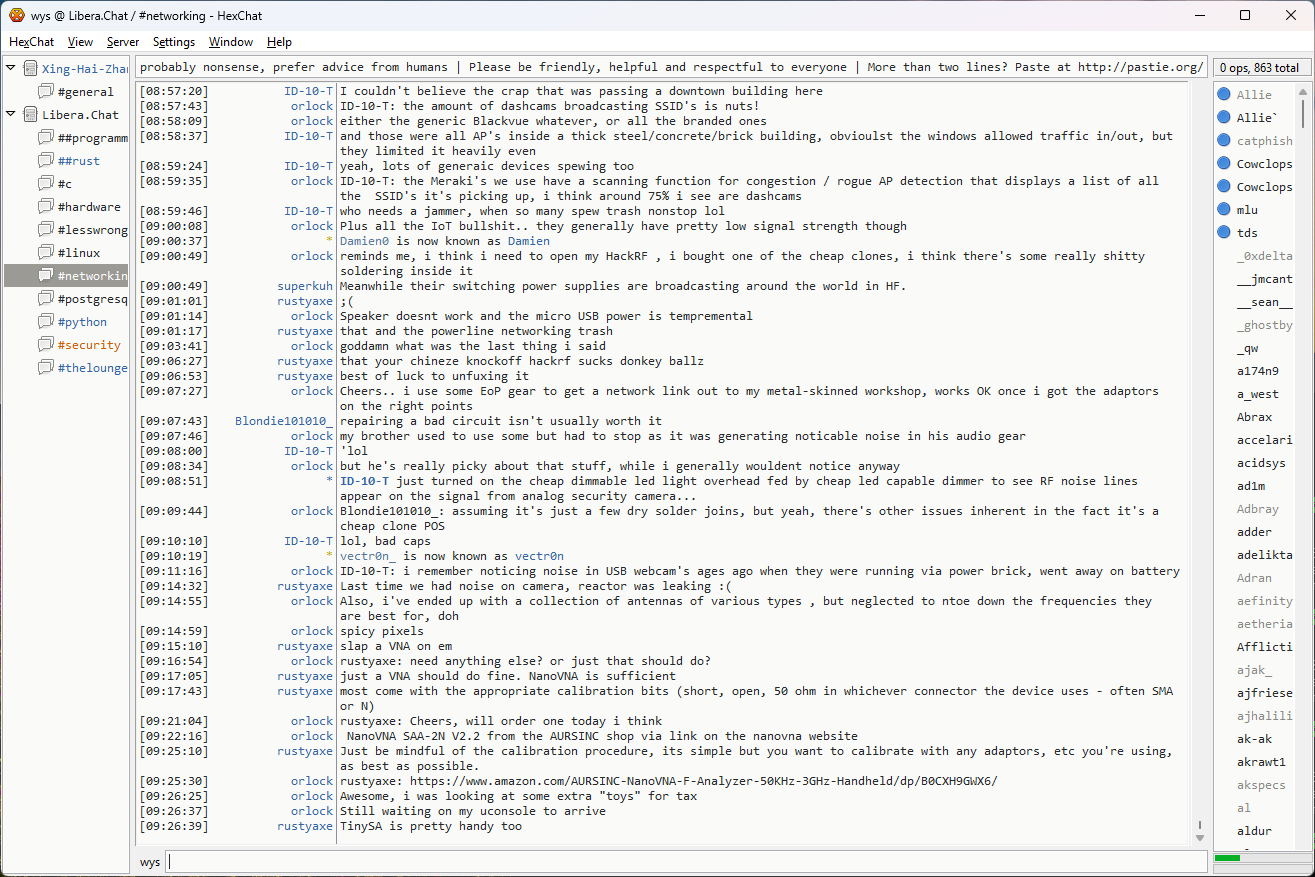Image resolution: width=1315 pixels, height=877 pixels.
Task: Collapse the Xing-Hai-Zhai server tree
Action: (11, 69)
